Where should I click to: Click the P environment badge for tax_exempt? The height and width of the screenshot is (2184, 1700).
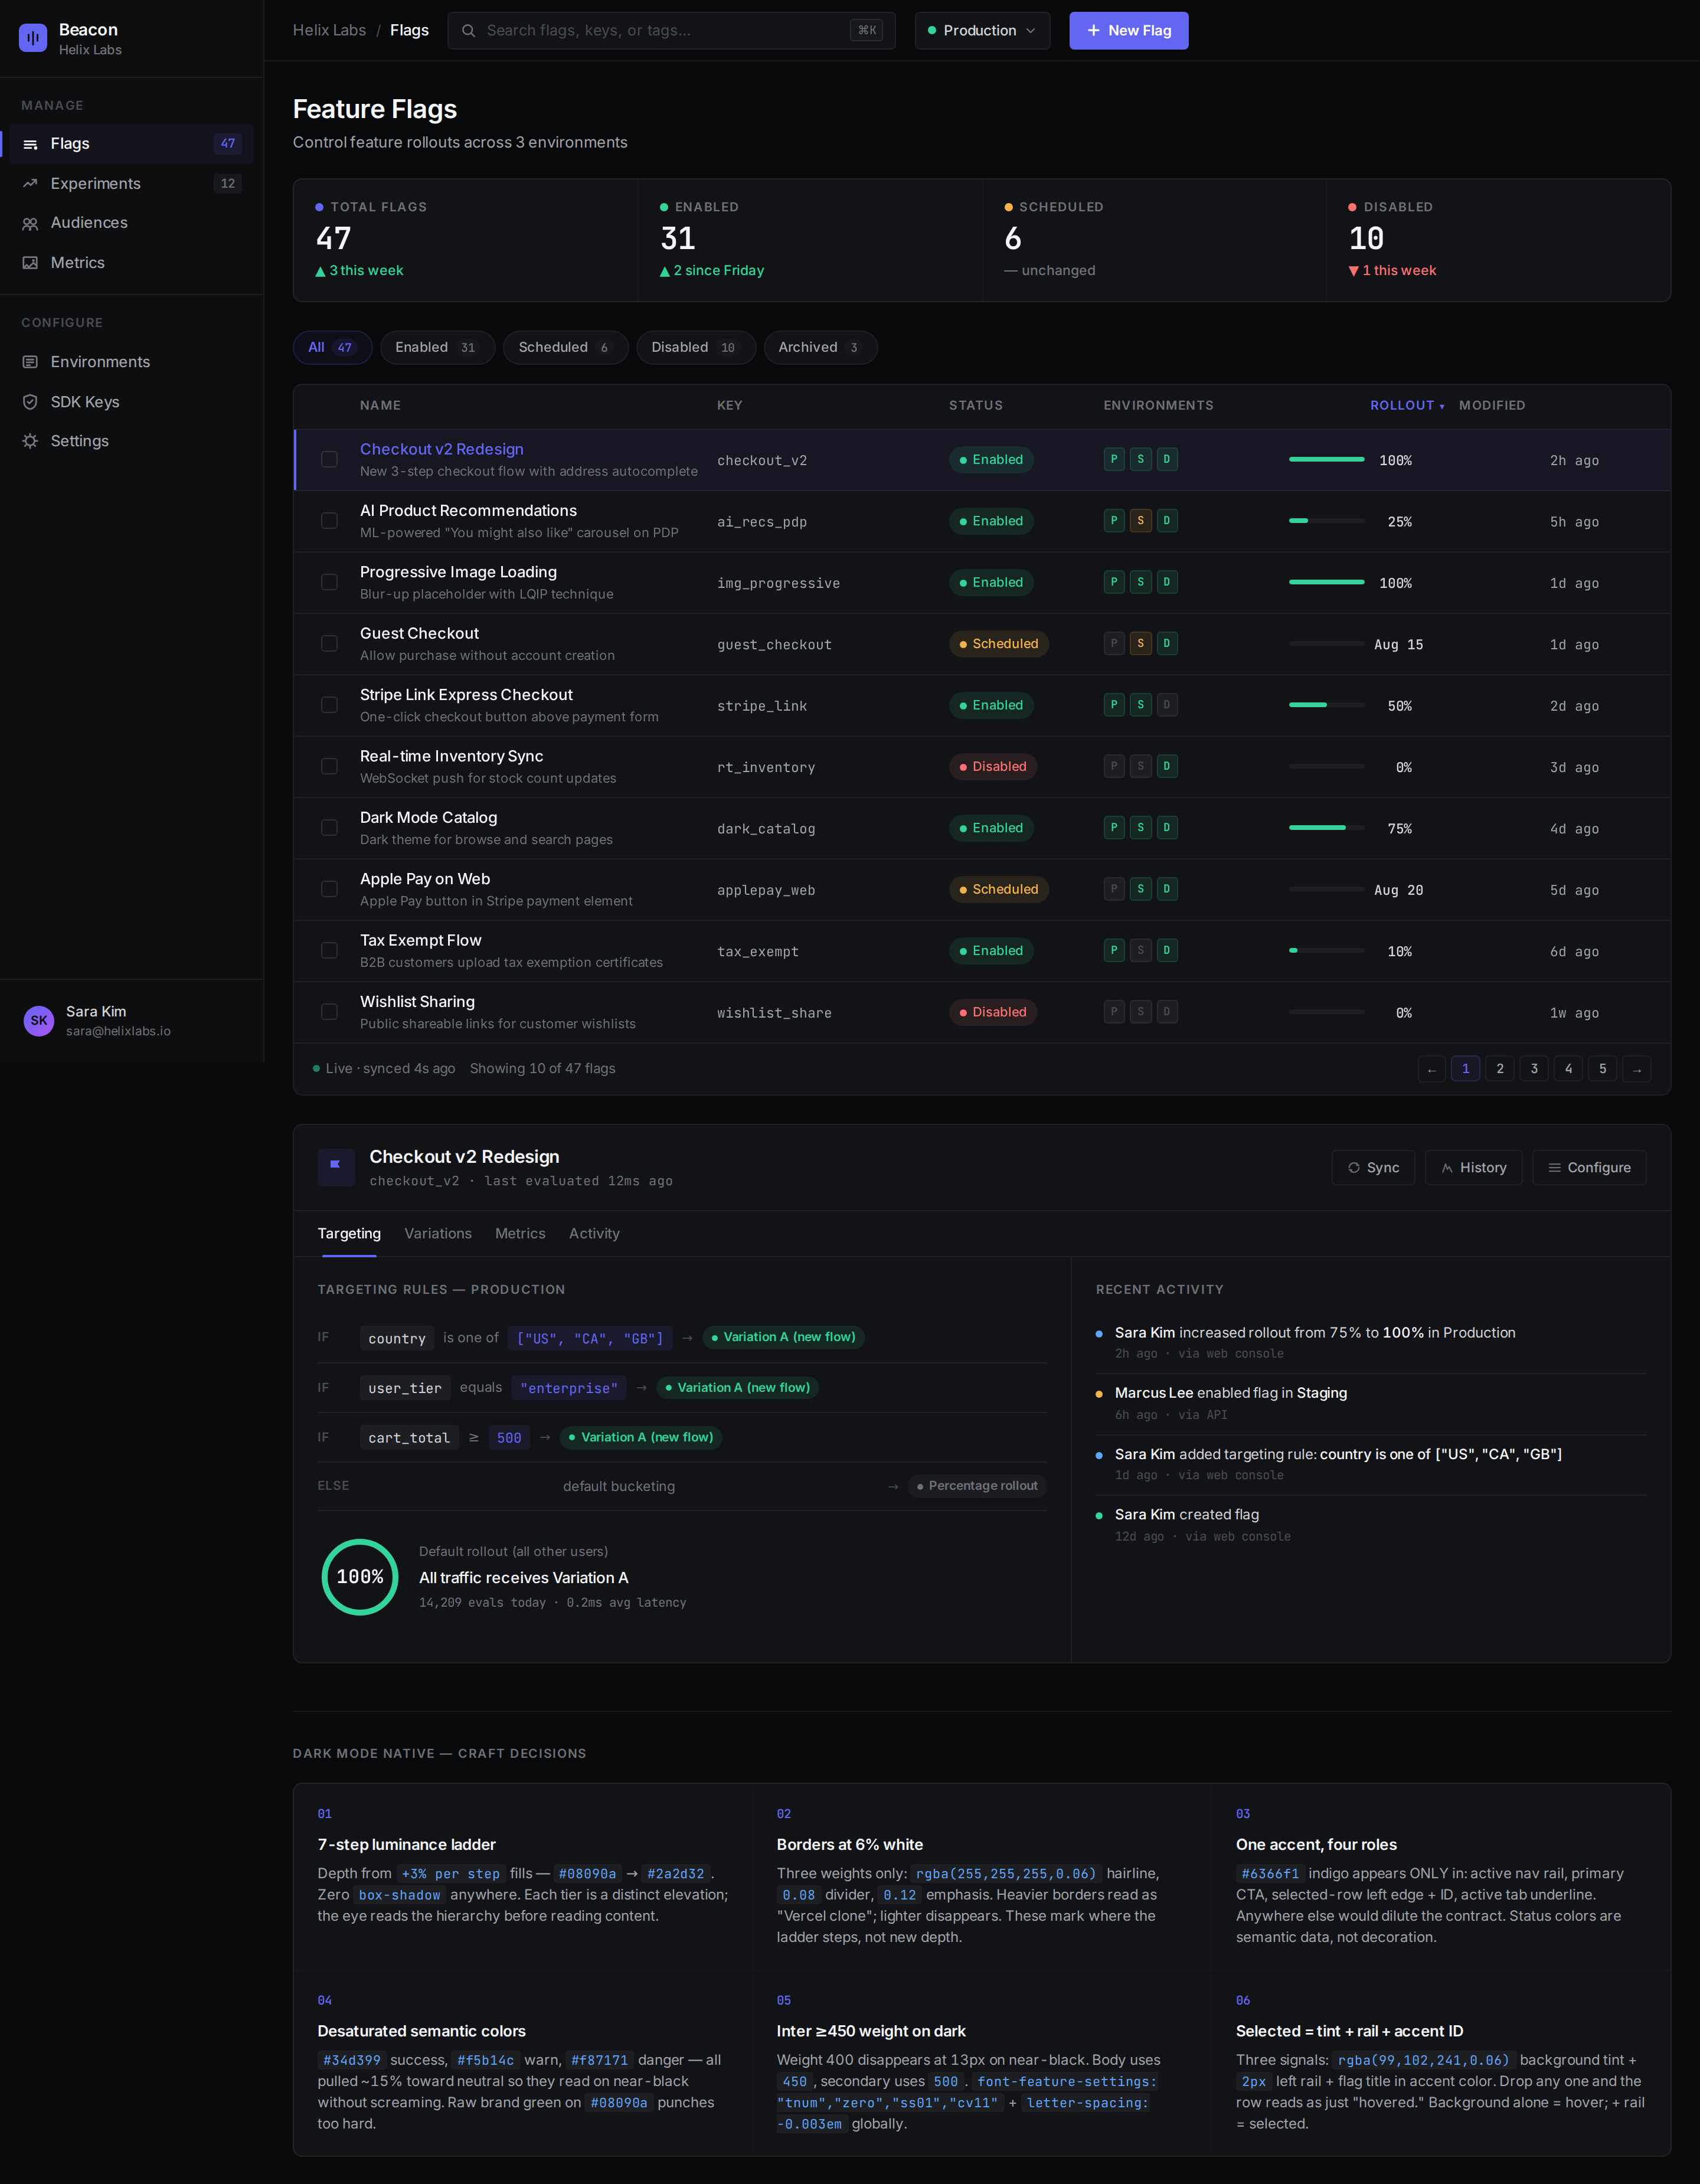(x=1114, y=951)
